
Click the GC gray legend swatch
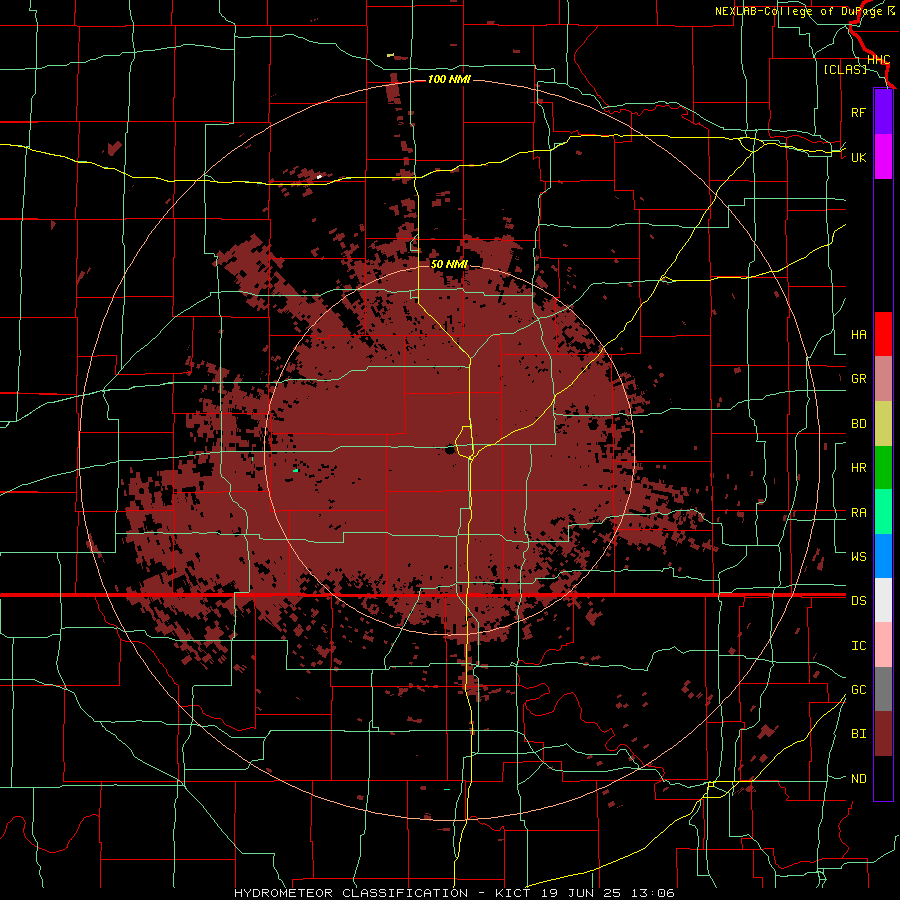click(883, 689)
